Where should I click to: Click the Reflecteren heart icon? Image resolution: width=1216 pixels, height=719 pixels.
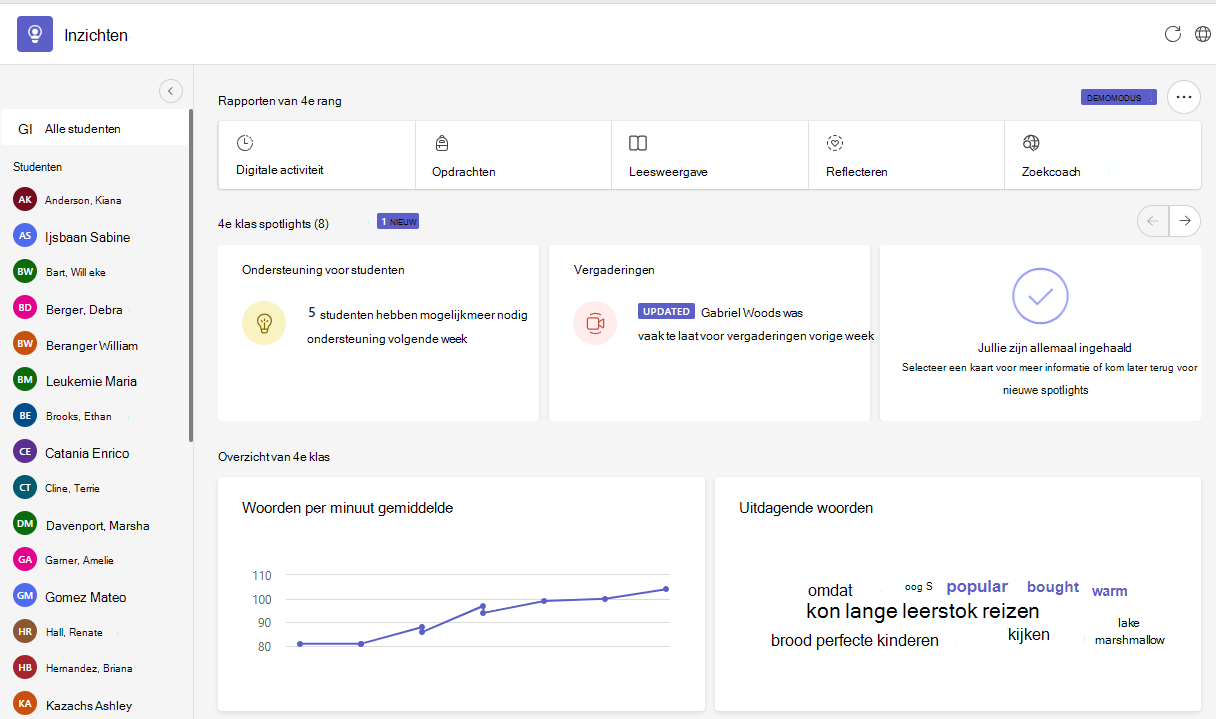point(835,143)
